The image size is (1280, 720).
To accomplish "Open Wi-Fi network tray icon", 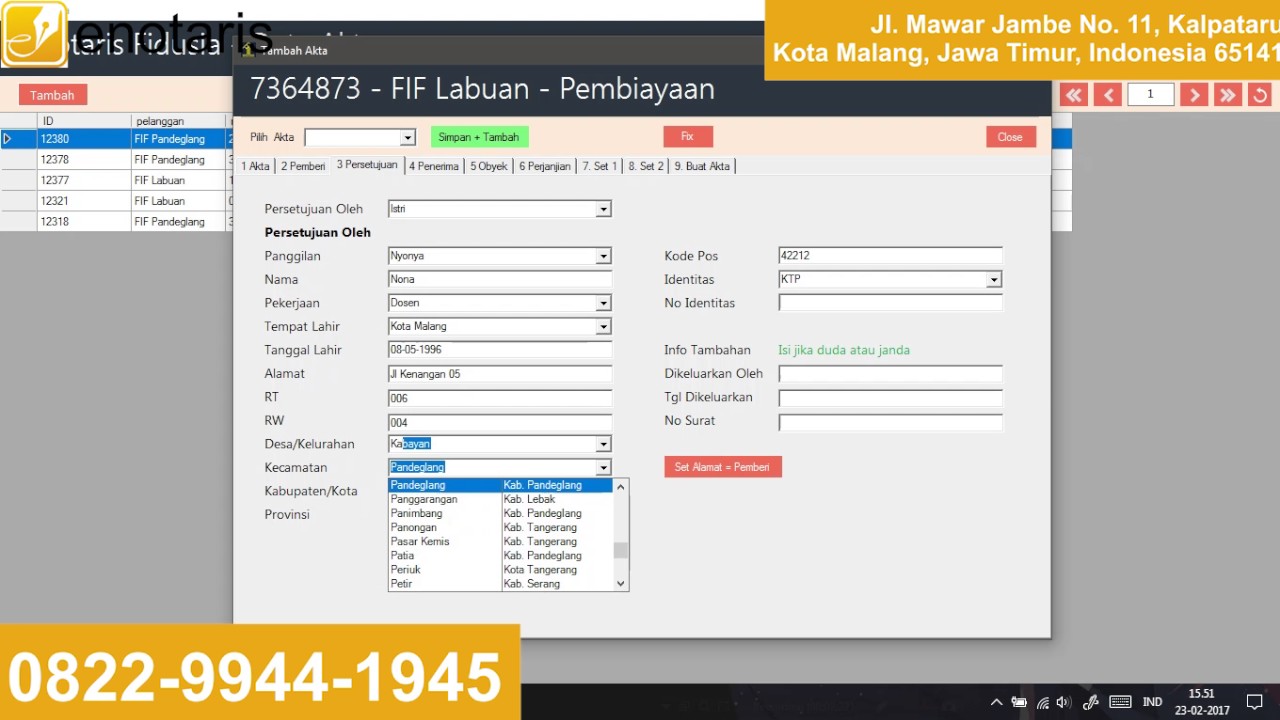I will point(1042,702).
